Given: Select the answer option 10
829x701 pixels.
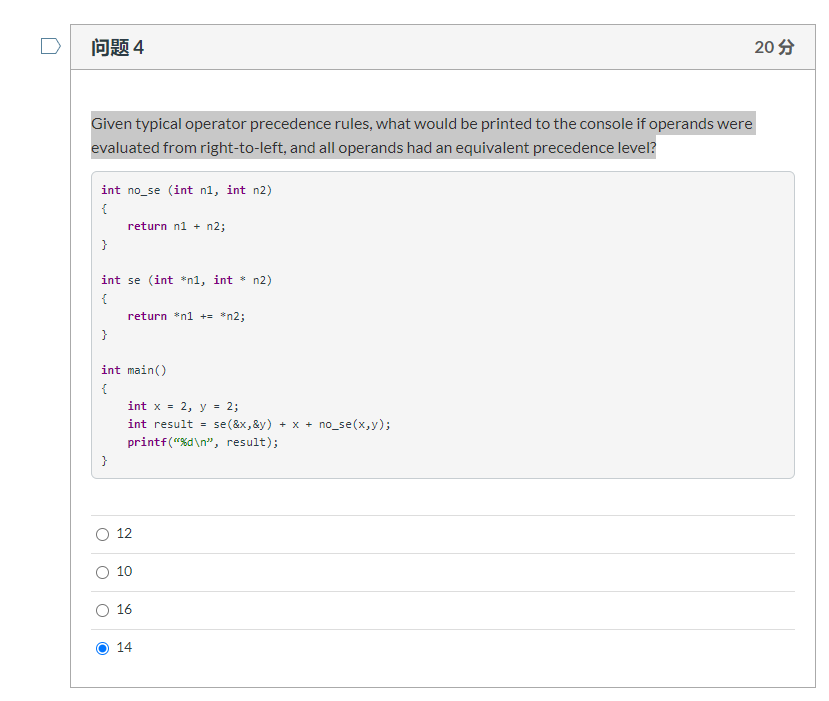Looking at the screenshot, I should 102,572.
